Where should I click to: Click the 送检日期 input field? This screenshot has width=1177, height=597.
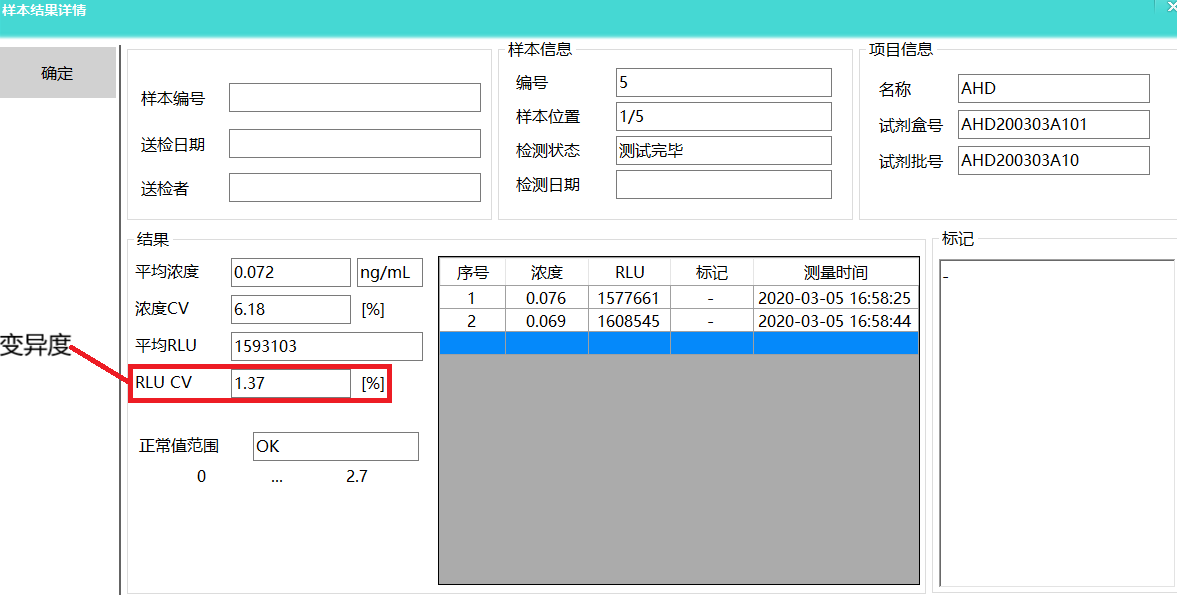(x=354, y=144)
